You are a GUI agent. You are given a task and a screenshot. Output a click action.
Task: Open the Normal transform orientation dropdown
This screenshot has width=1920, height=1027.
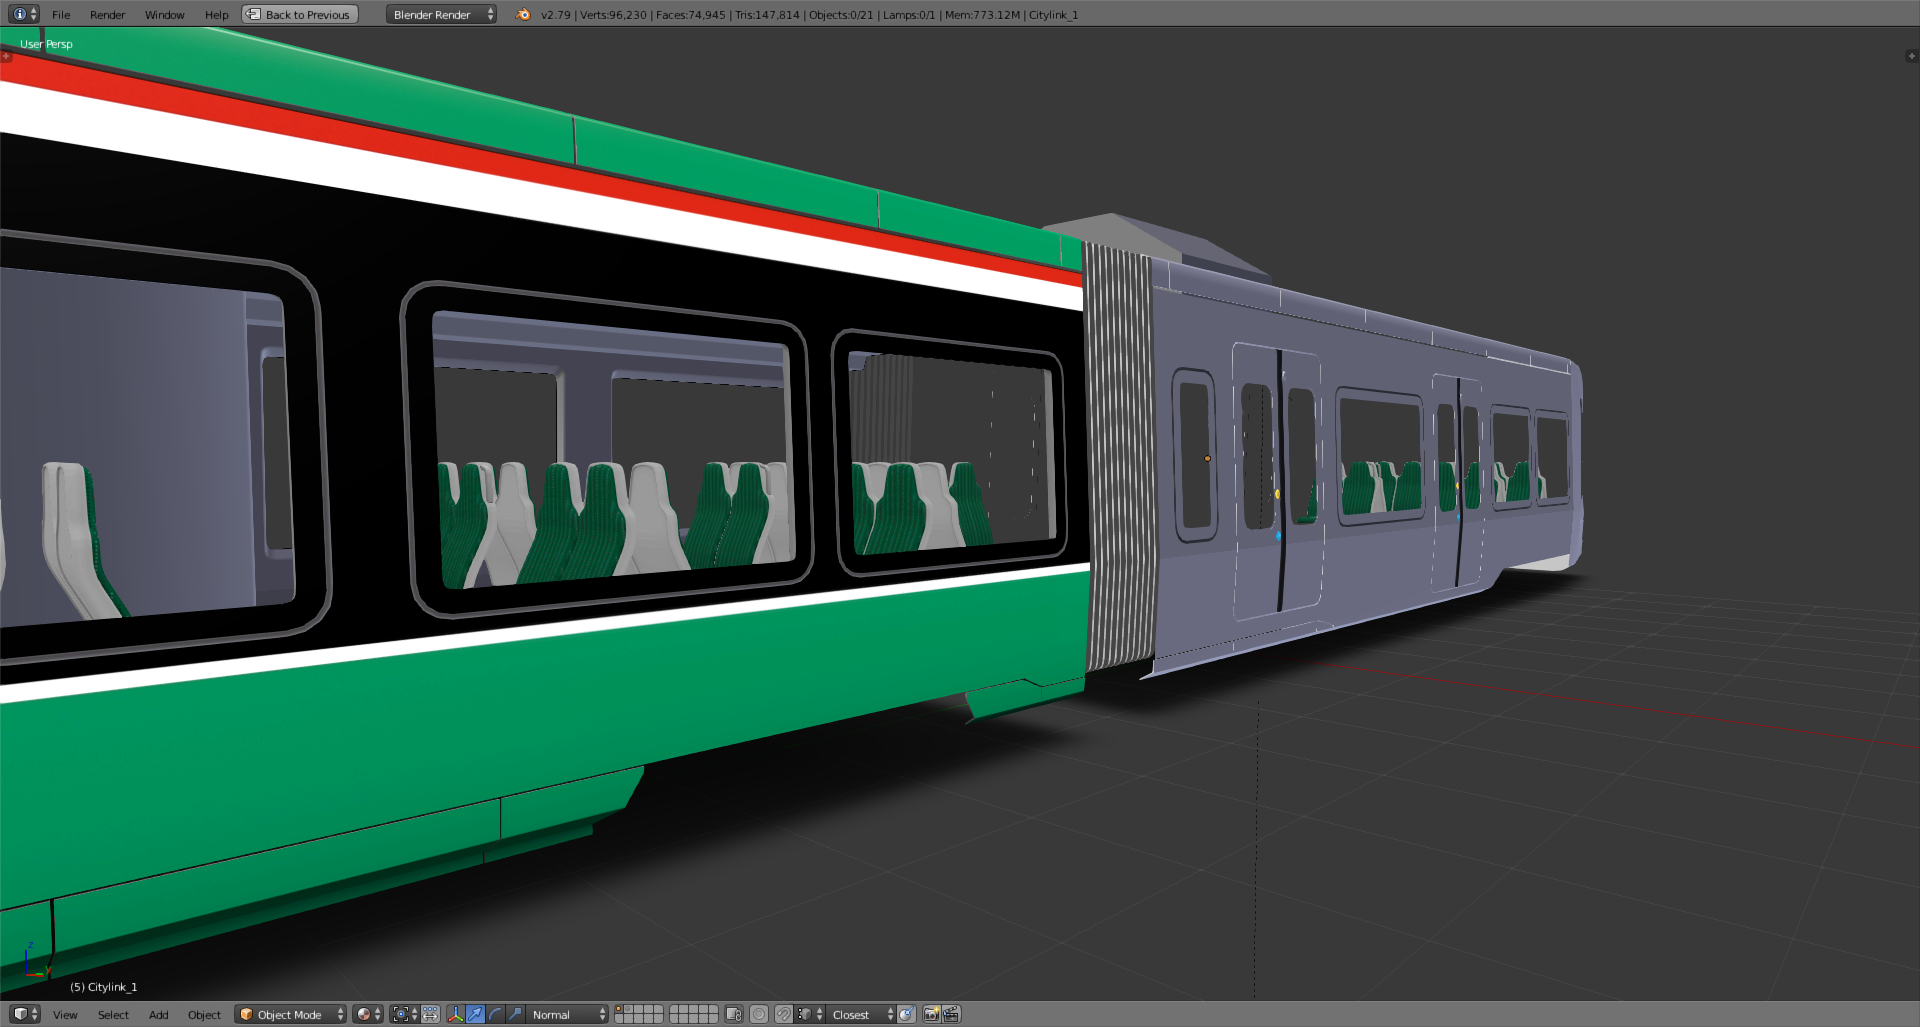tap(567, 1014)
